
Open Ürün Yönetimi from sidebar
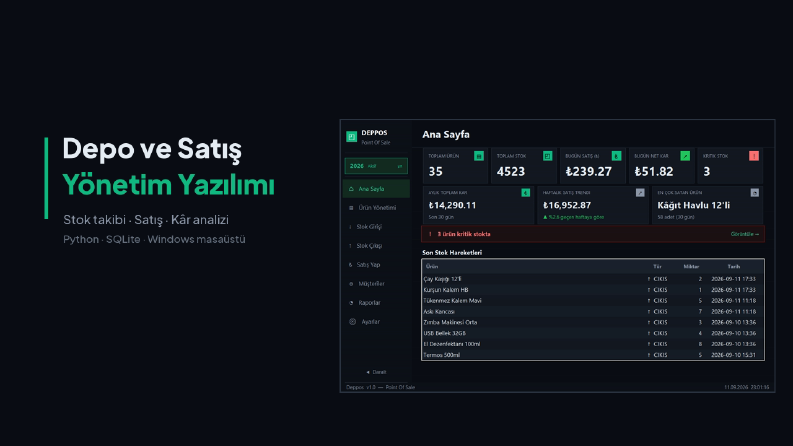[376, 208]
